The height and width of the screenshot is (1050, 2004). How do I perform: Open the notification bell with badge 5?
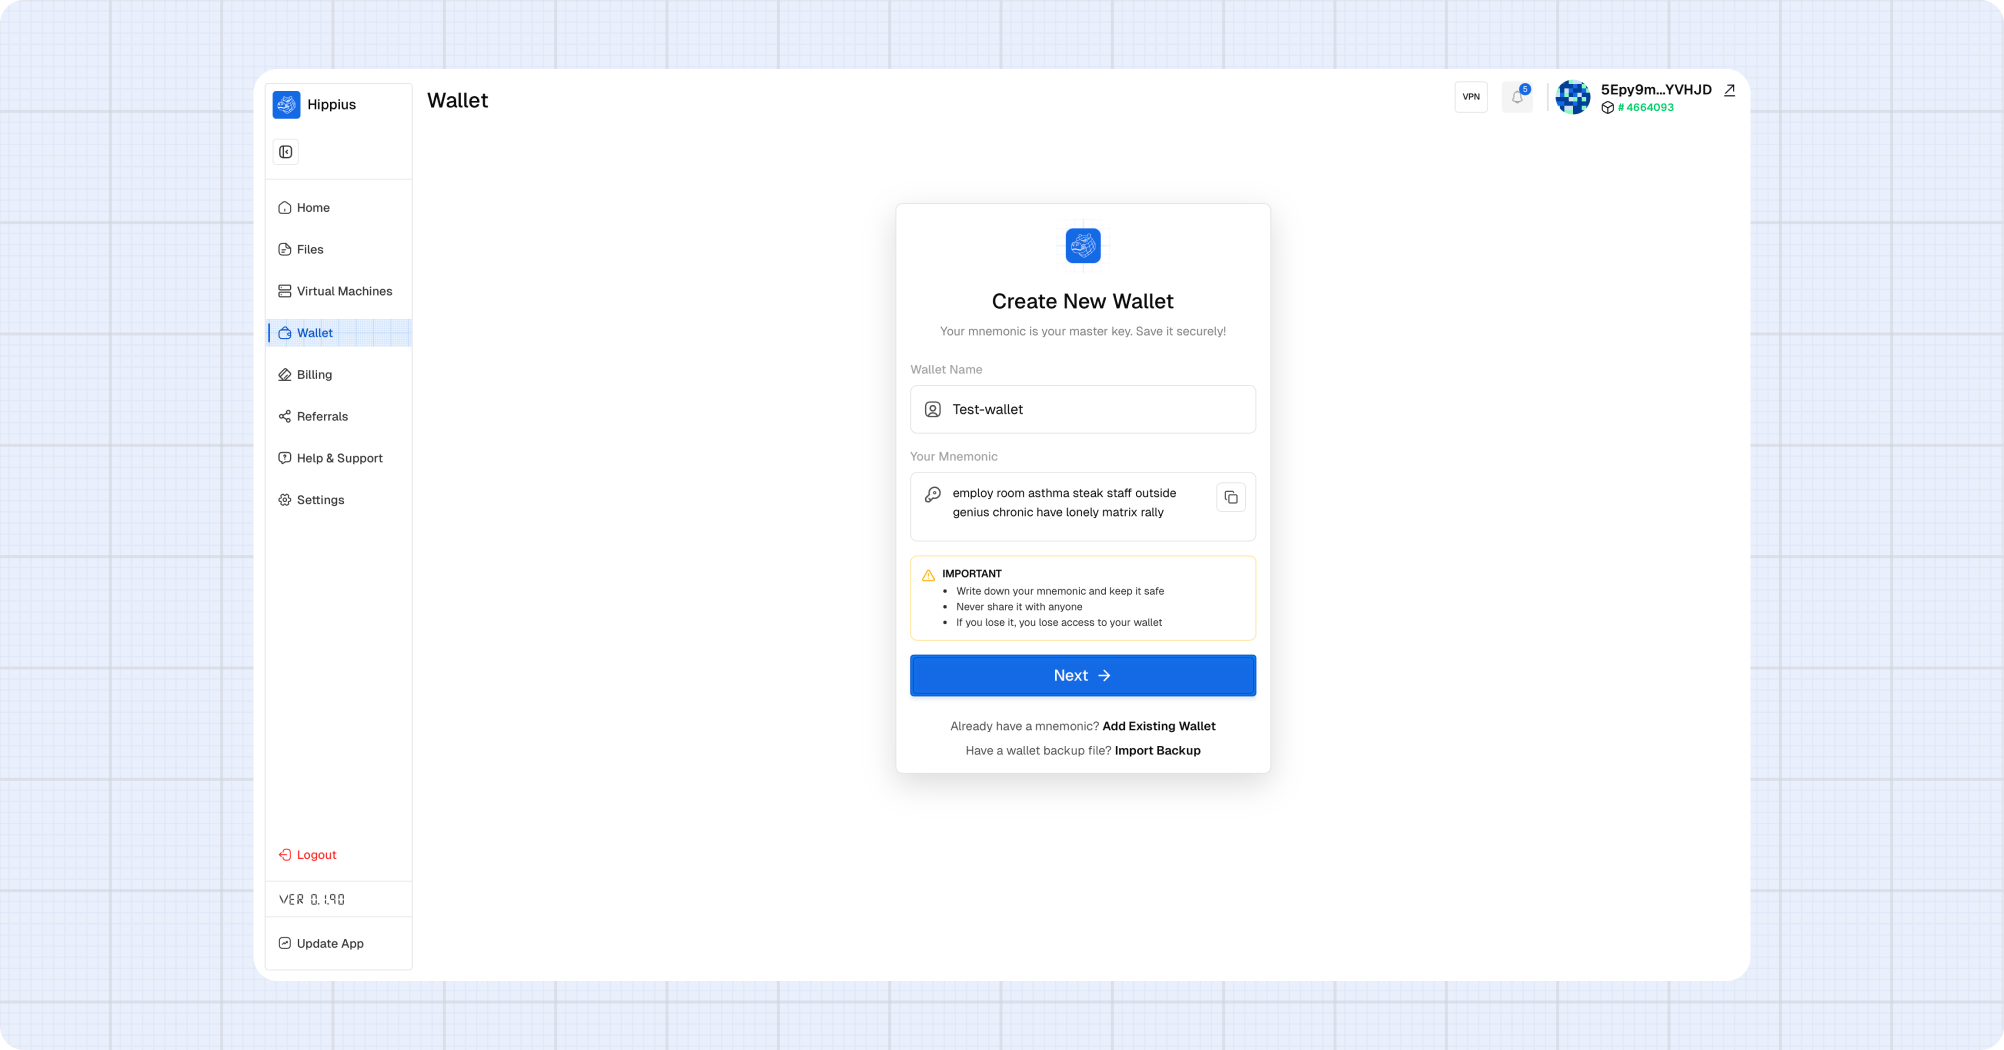click(1516, 97)
